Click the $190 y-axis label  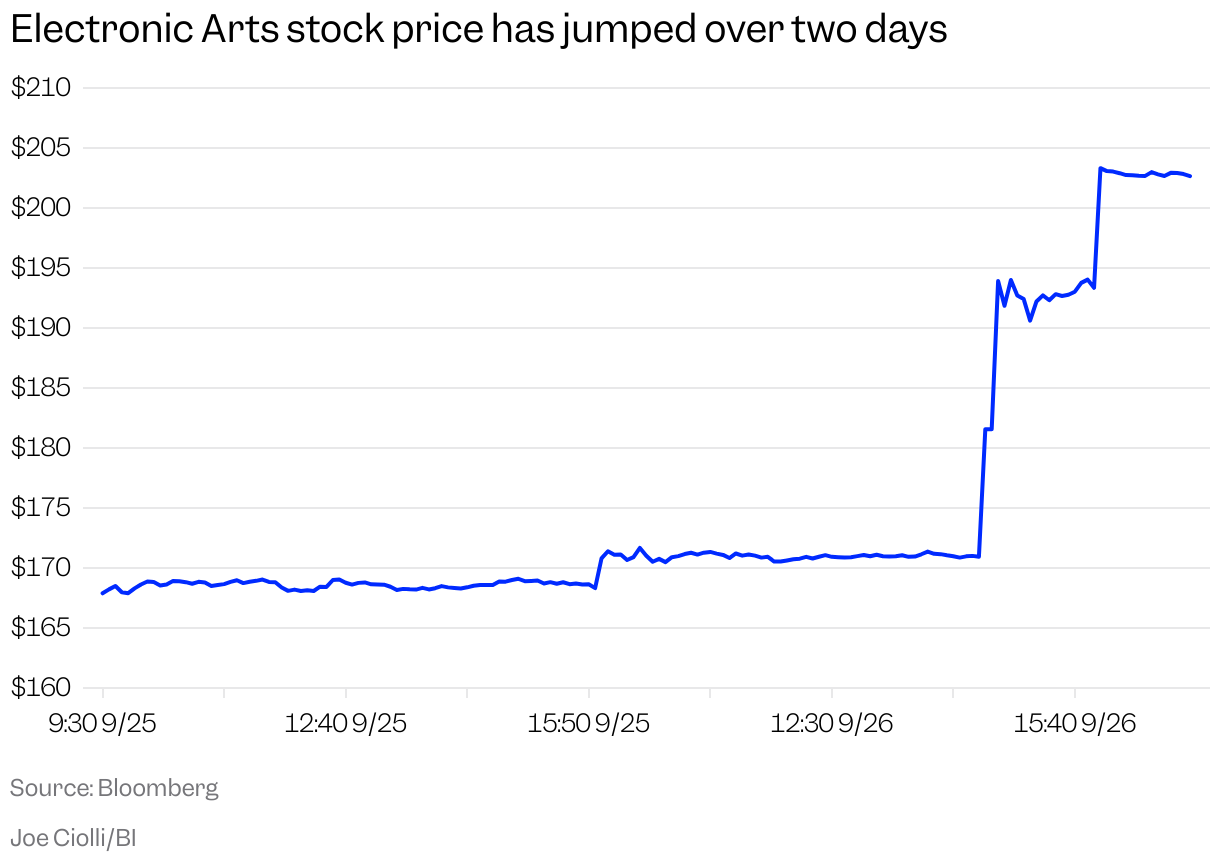click(41, 328)
